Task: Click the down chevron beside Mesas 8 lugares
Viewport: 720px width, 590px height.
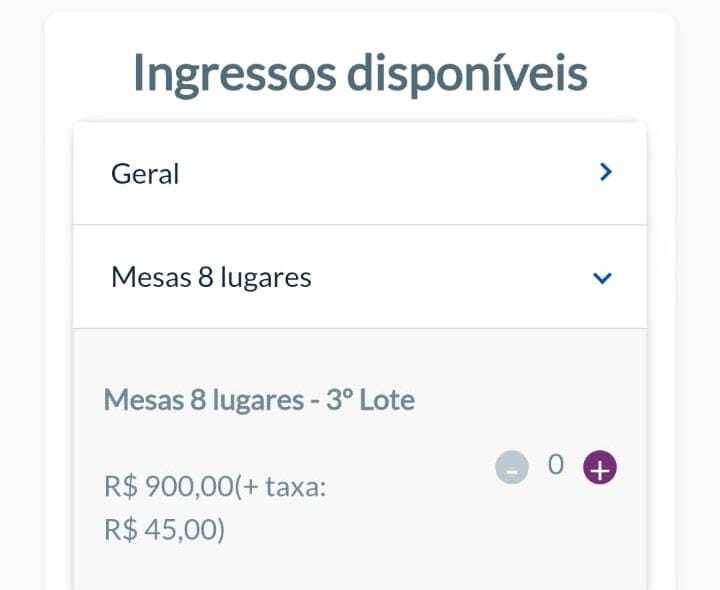Action: click(x=602, y=278)
